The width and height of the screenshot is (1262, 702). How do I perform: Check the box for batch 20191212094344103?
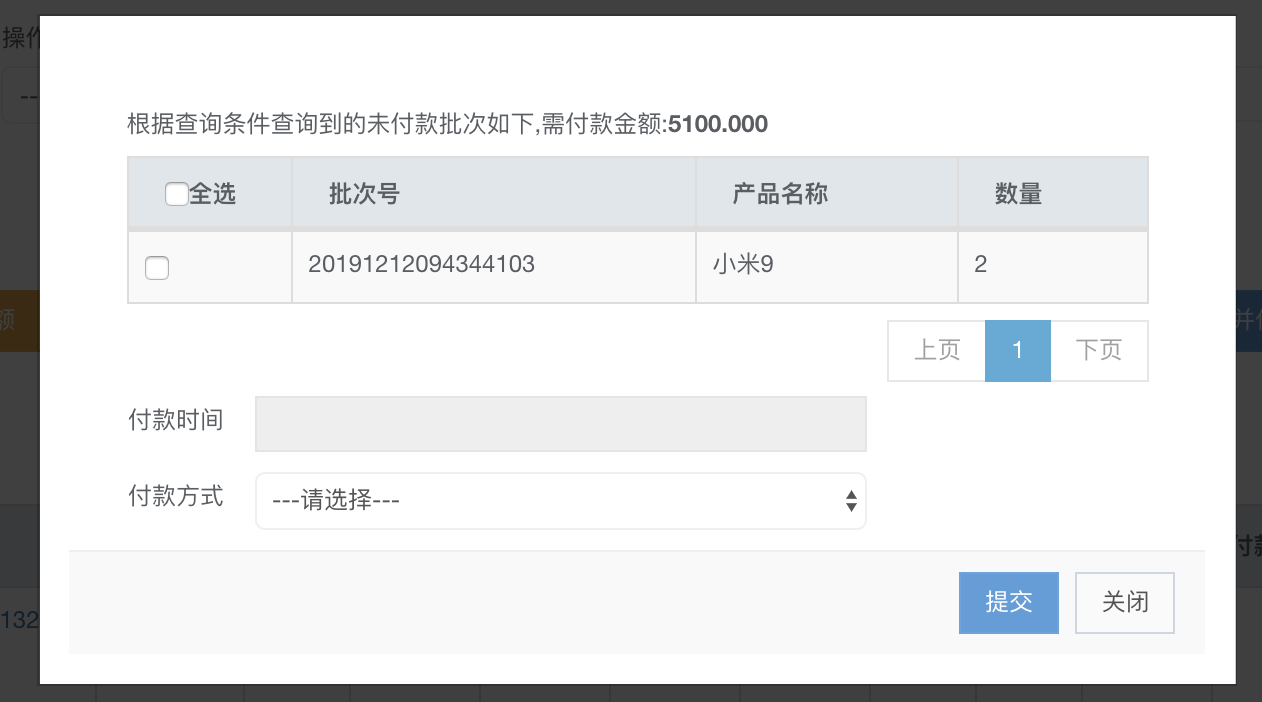point(157,267)
